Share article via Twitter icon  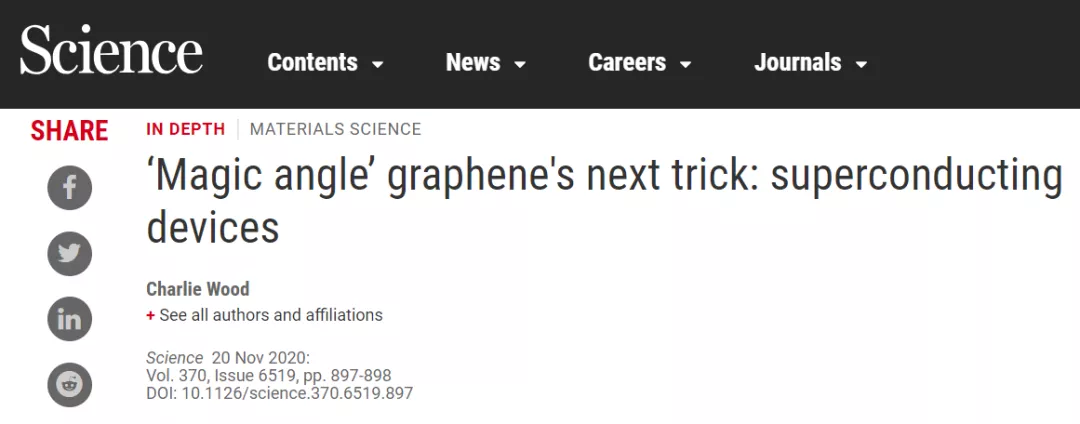[x=70, y=253]
